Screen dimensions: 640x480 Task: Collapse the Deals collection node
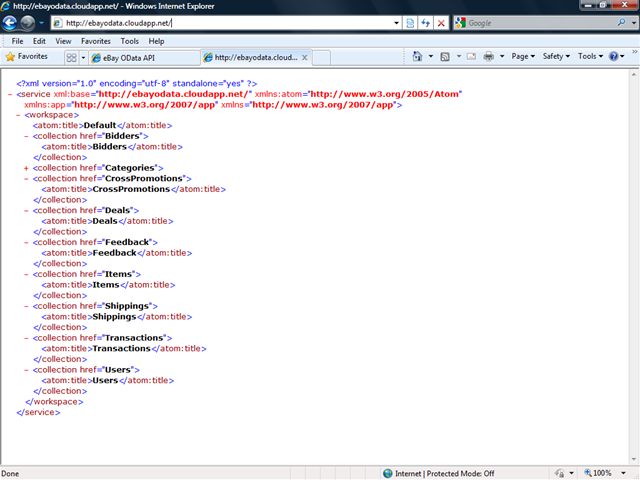point(26,211)
